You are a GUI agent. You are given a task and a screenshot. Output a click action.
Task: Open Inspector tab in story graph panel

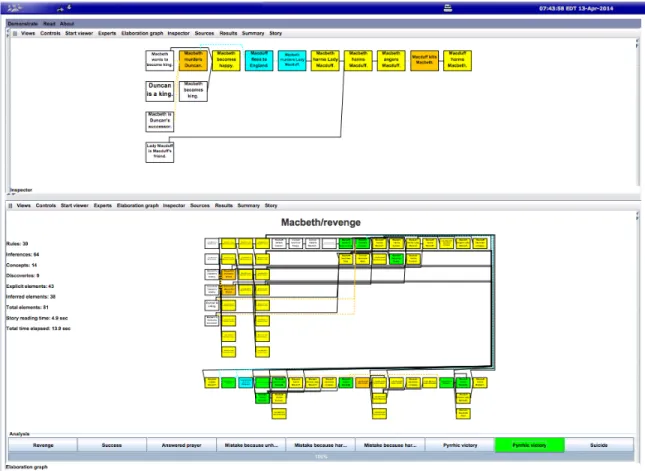tap(179, 33)
